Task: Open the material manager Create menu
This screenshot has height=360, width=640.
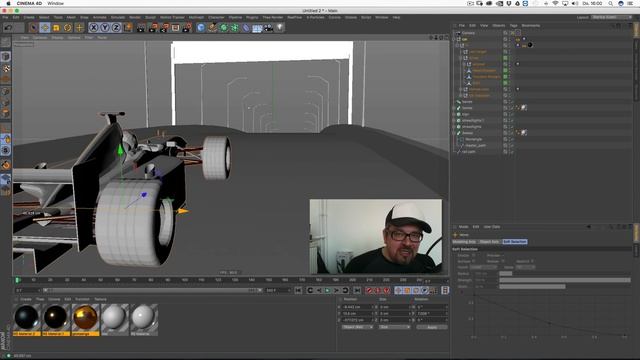Action: click(x=26, y=299)
